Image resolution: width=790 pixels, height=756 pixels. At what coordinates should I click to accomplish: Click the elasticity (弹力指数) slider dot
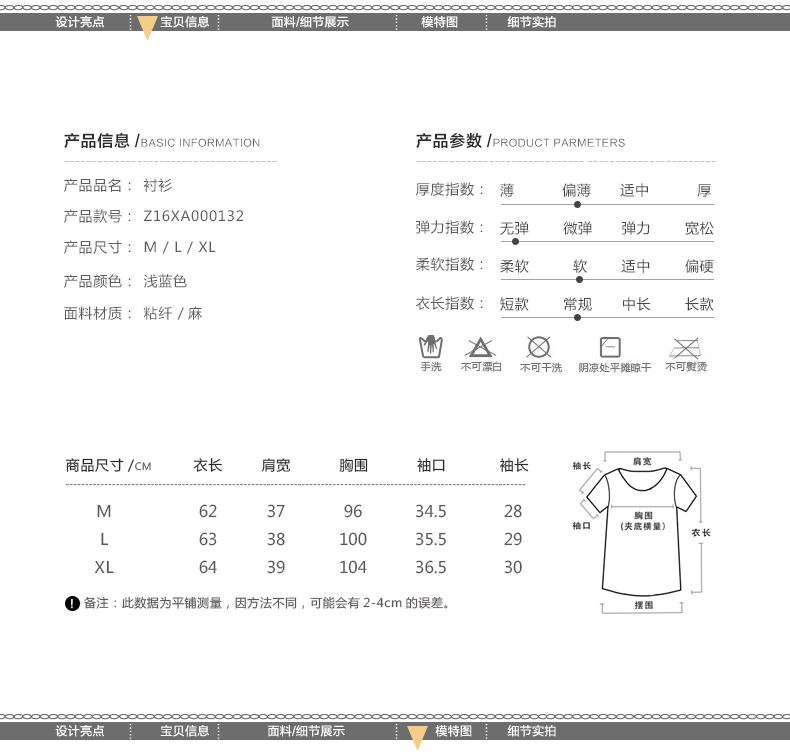pyautogui.click(x=515, y=241)
